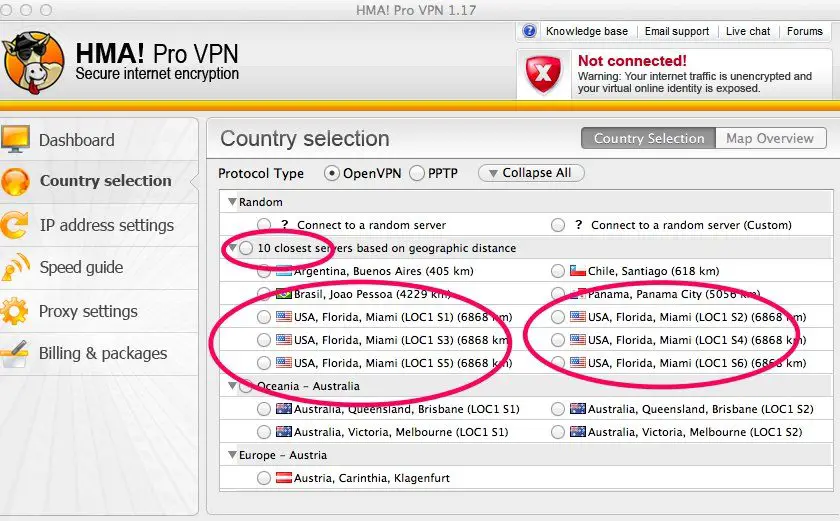Click the blue help question mark icon
Screen dimensions: 840x521
click(x=529, y=31)
